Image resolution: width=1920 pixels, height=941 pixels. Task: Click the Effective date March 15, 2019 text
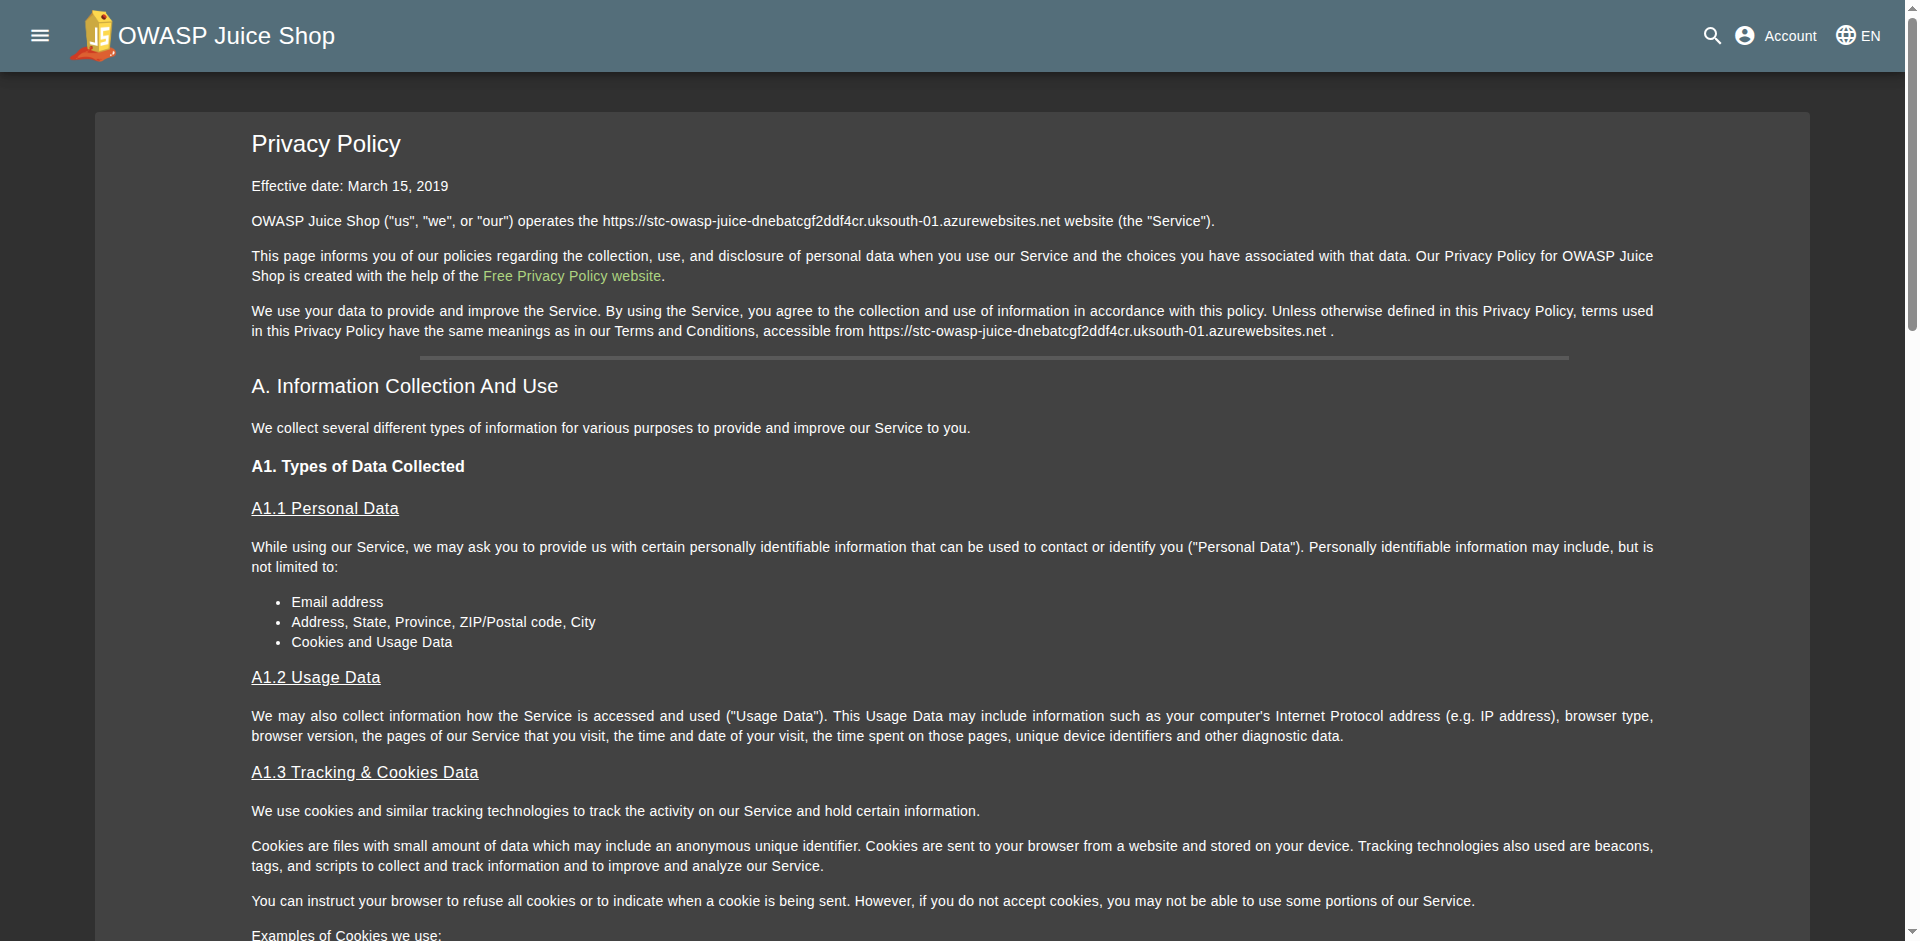pyautogui.click(x=350, y=186)
